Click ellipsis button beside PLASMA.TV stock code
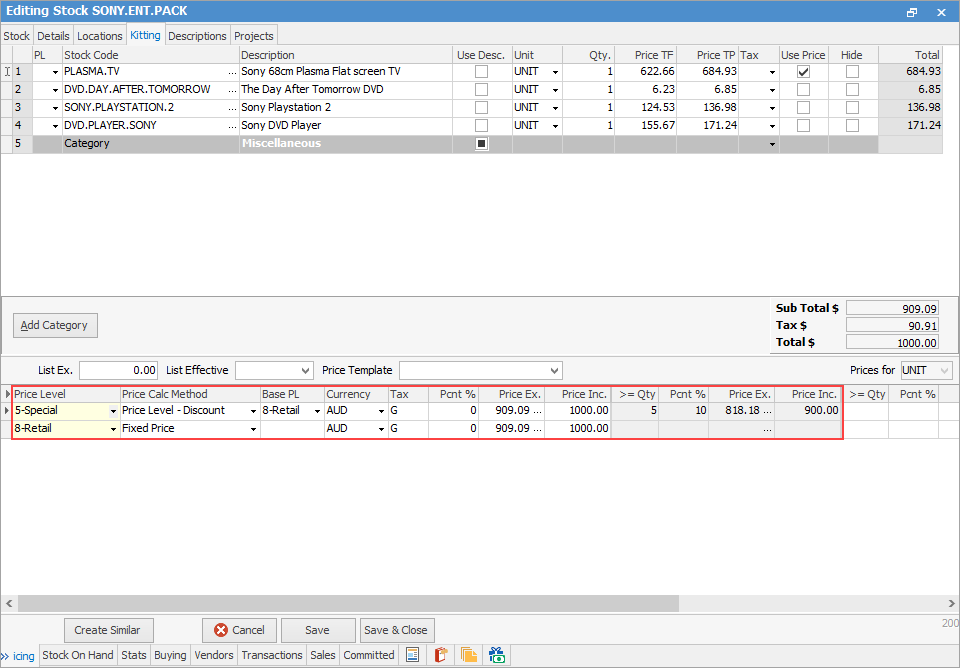This screenshot has width=960, height=668. point(233,72)
